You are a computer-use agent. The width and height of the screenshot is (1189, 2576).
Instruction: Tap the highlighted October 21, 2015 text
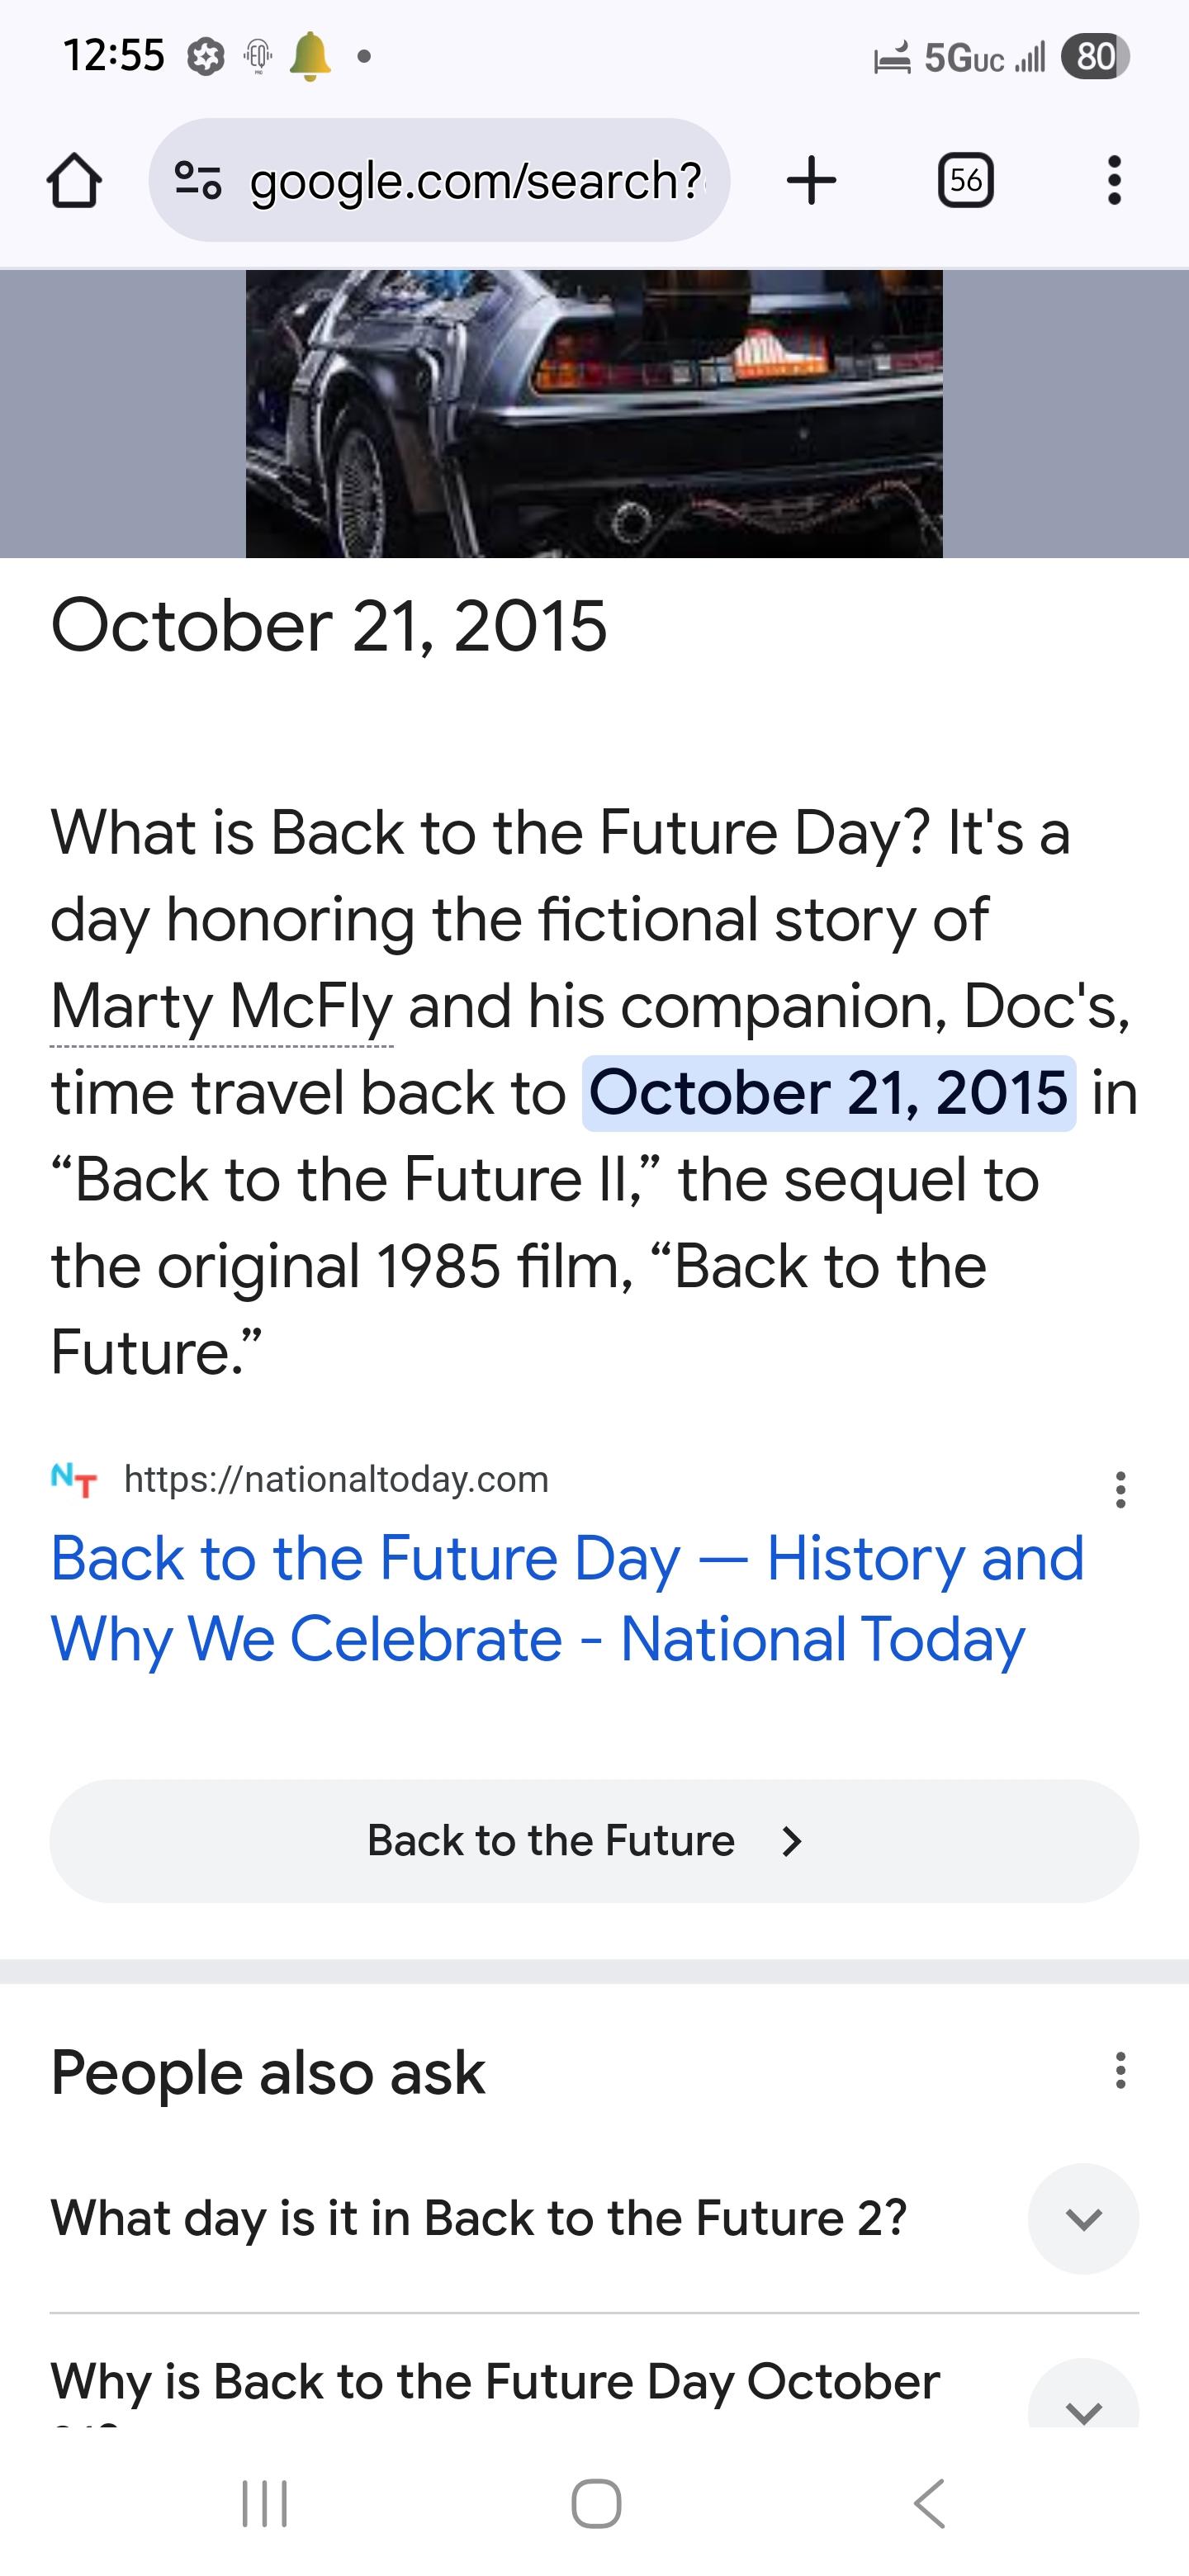[x=828, y=1093]
